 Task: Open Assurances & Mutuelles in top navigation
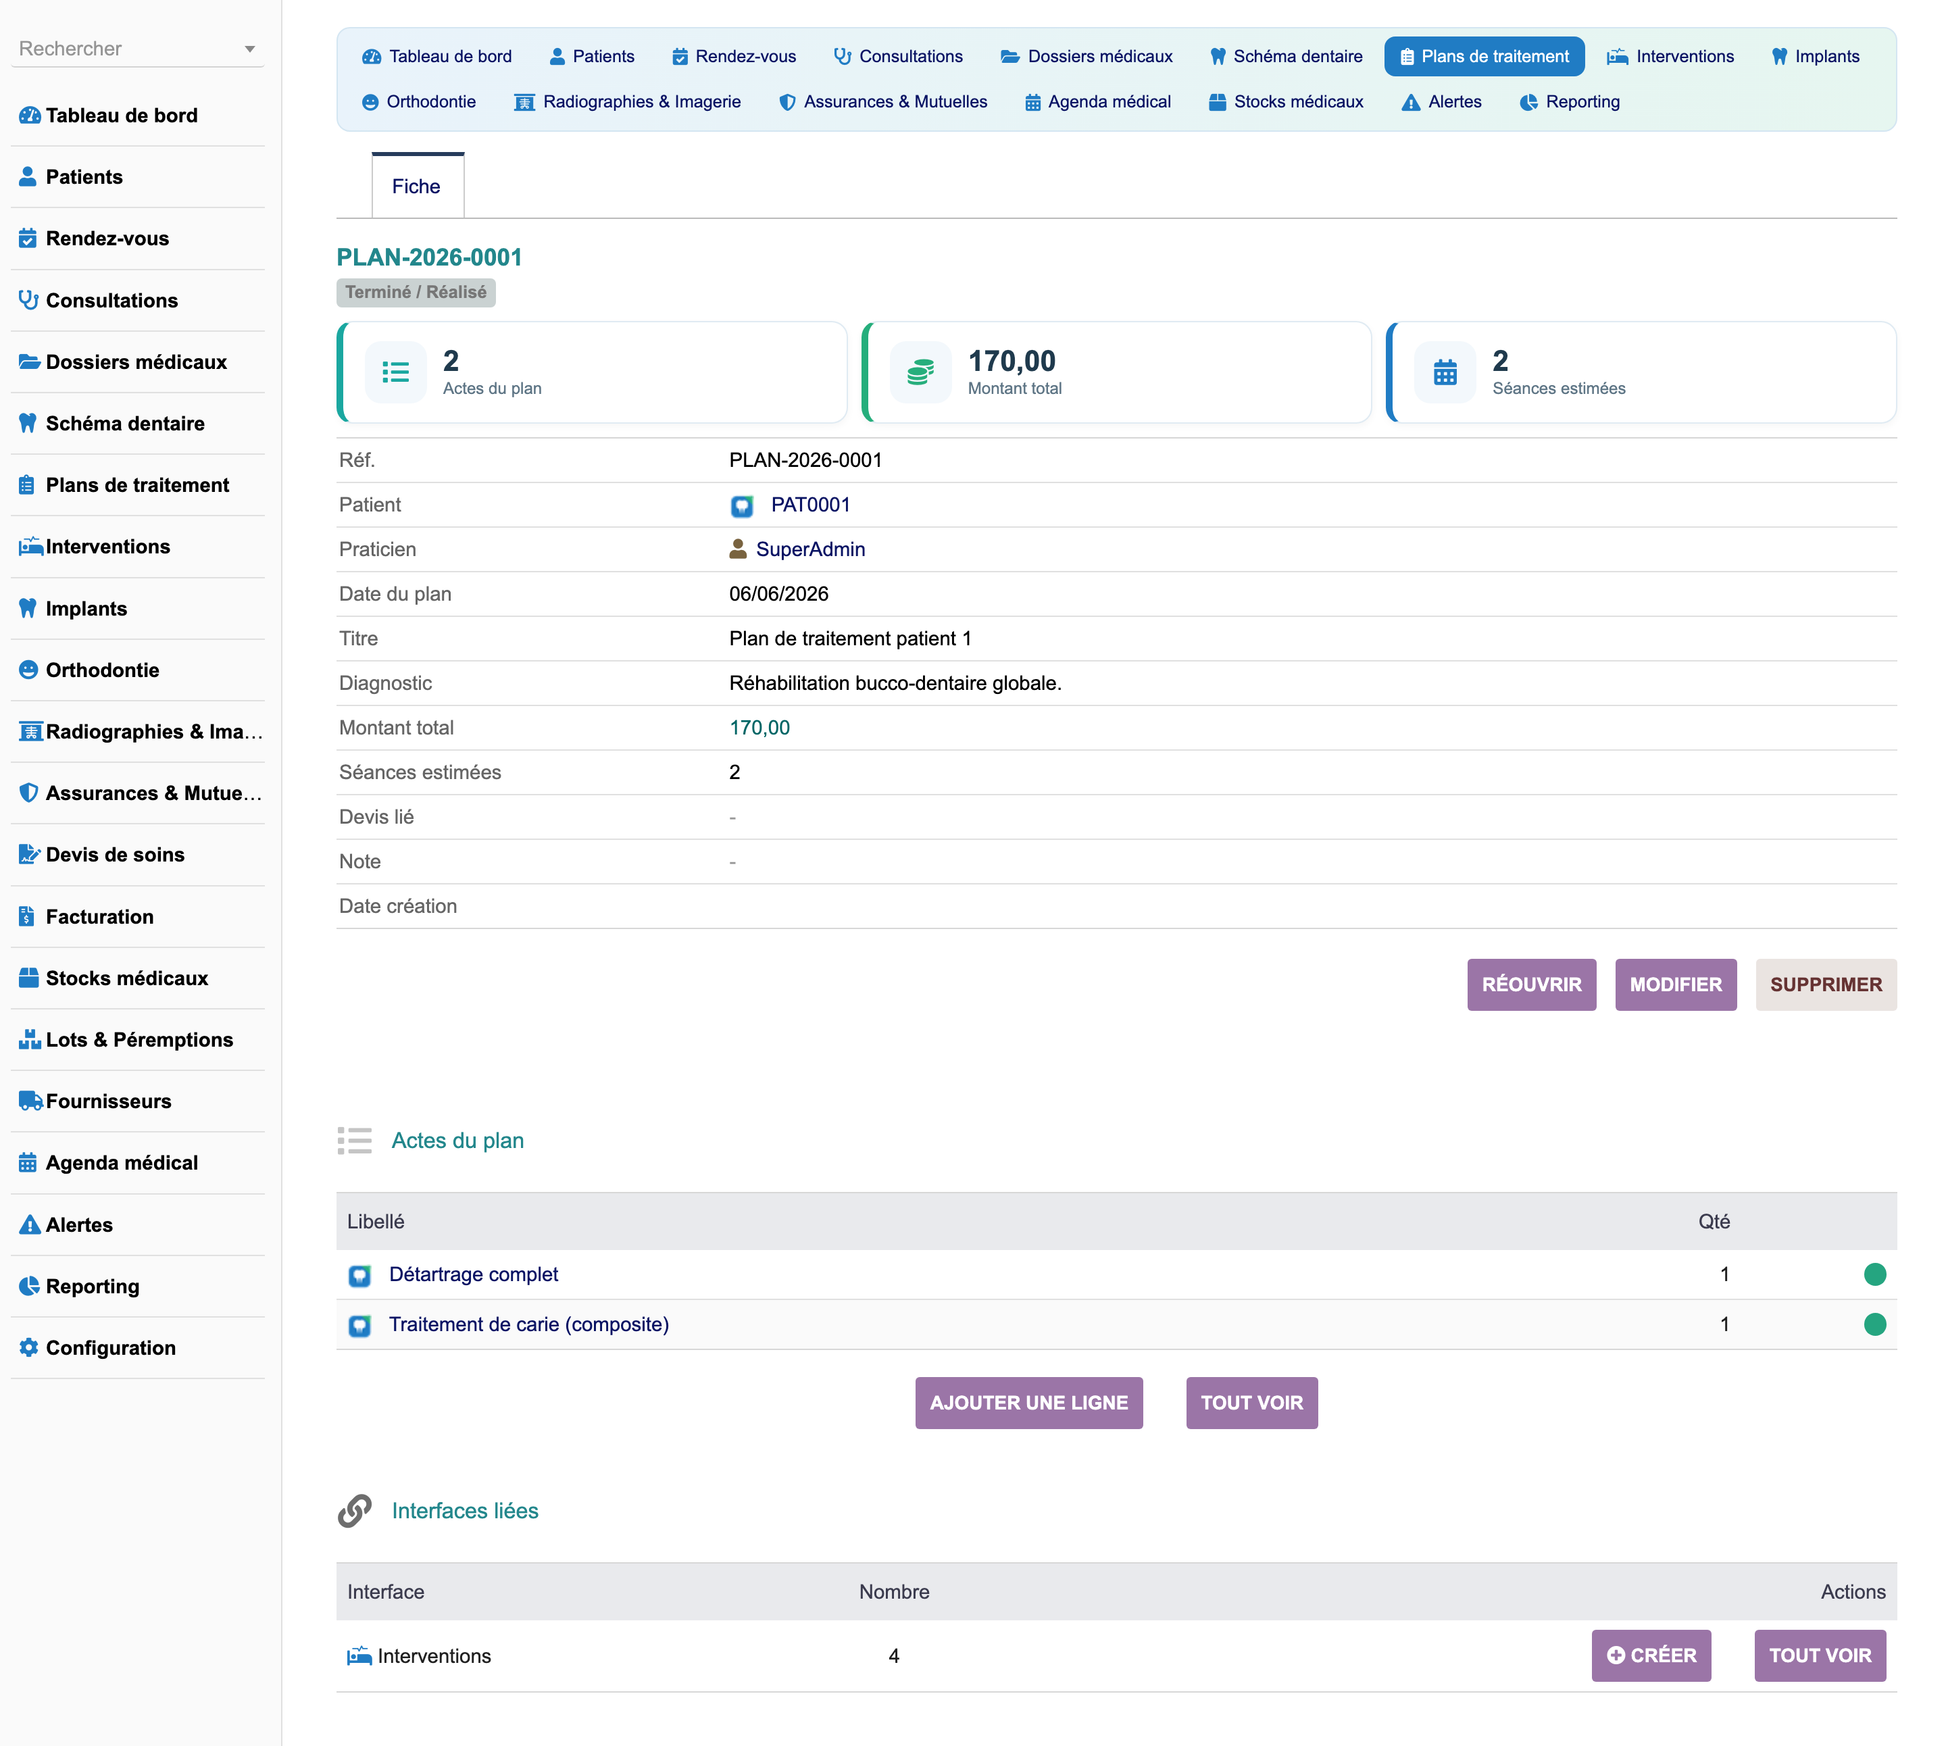click(884, 101)
